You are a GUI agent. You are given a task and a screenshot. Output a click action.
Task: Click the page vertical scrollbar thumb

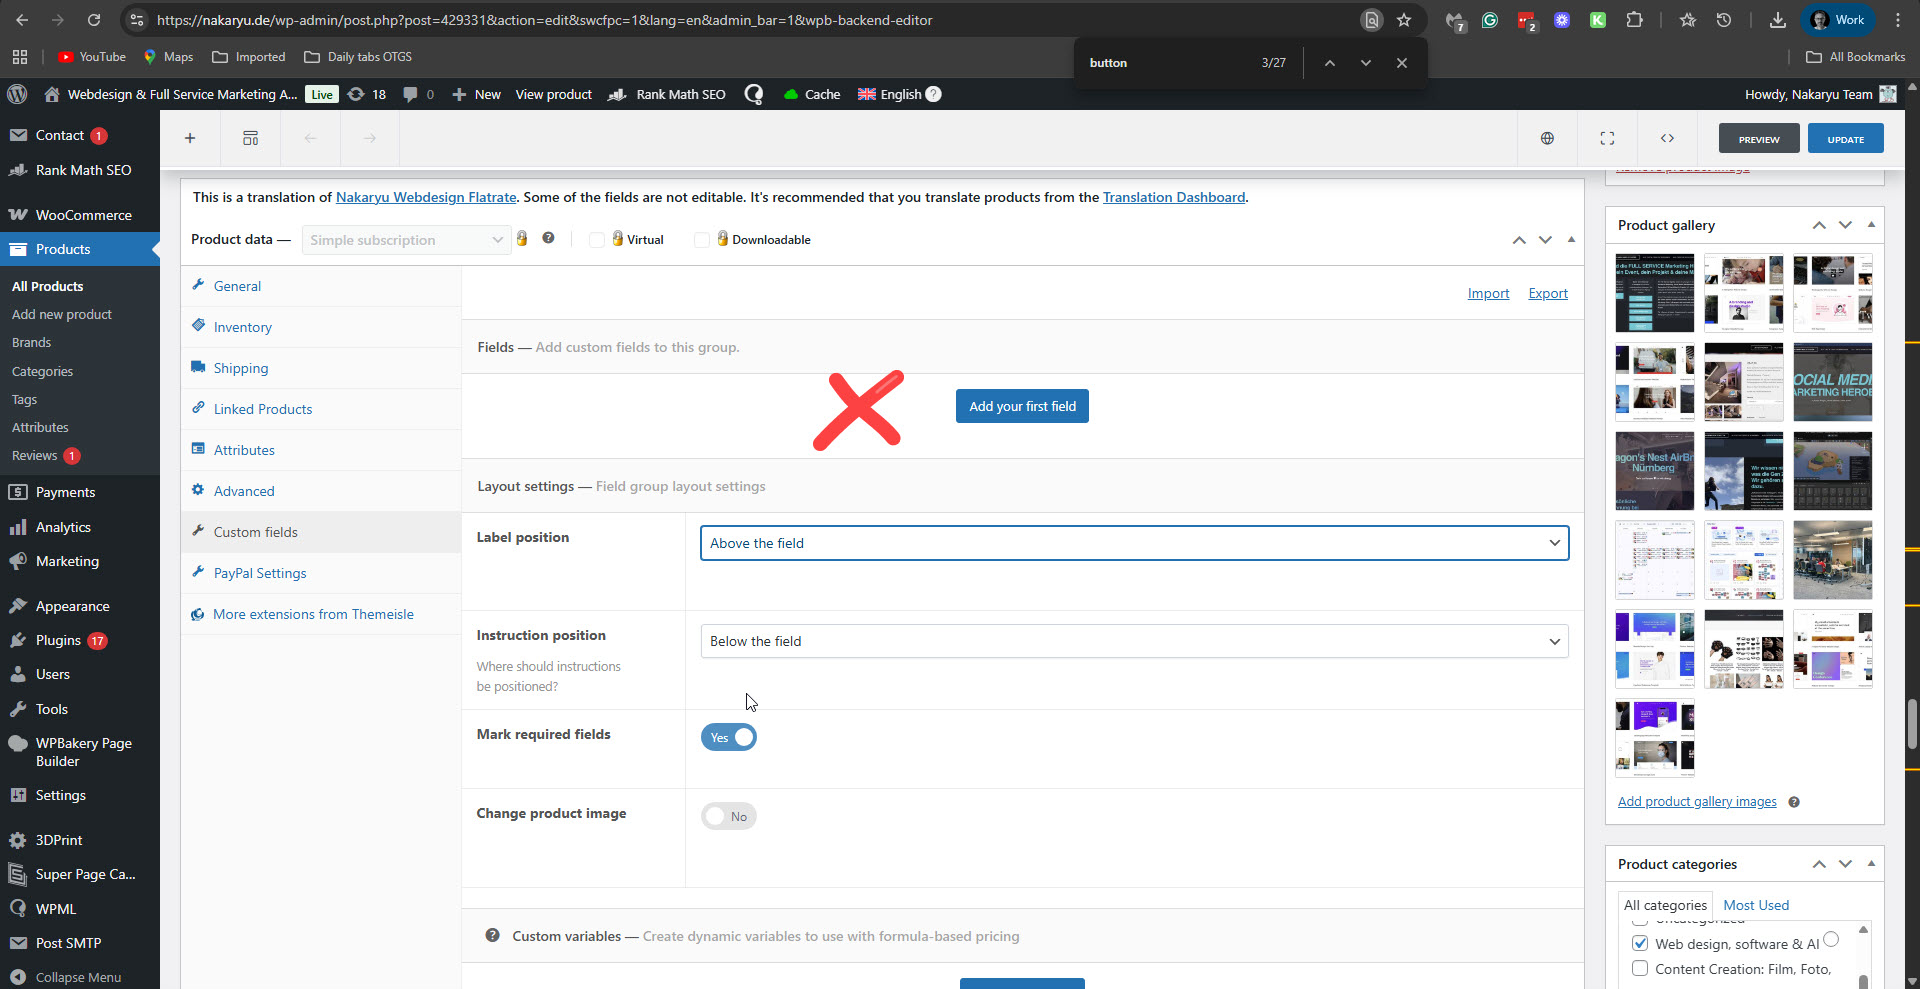pos(1912,723)
